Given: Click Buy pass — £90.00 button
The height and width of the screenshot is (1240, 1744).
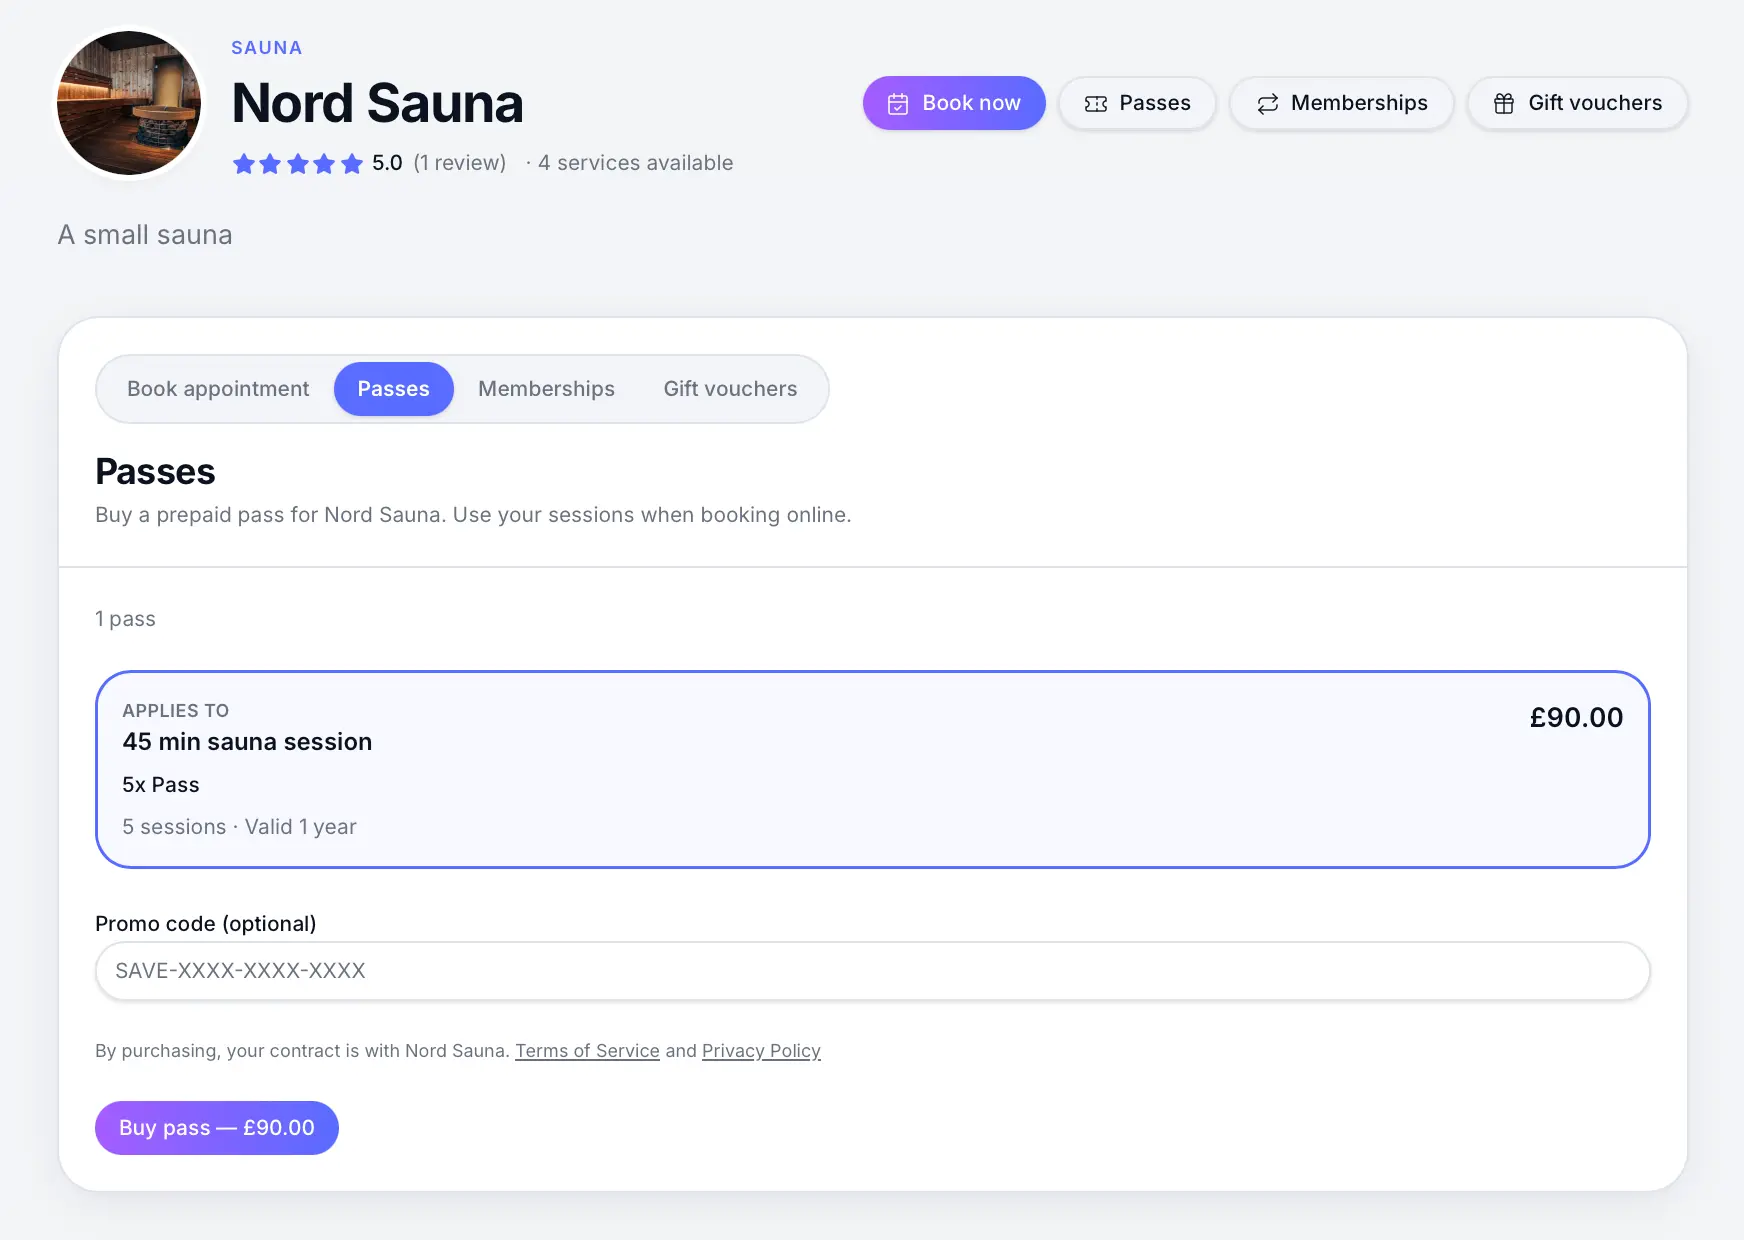Looking at the screenshot, I should click(x=217, y=1128).
